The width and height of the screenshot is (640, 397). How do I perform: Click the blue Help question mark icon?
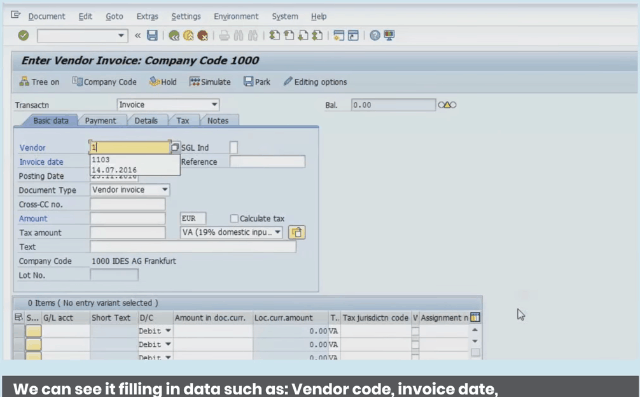(x=375, y=35)
